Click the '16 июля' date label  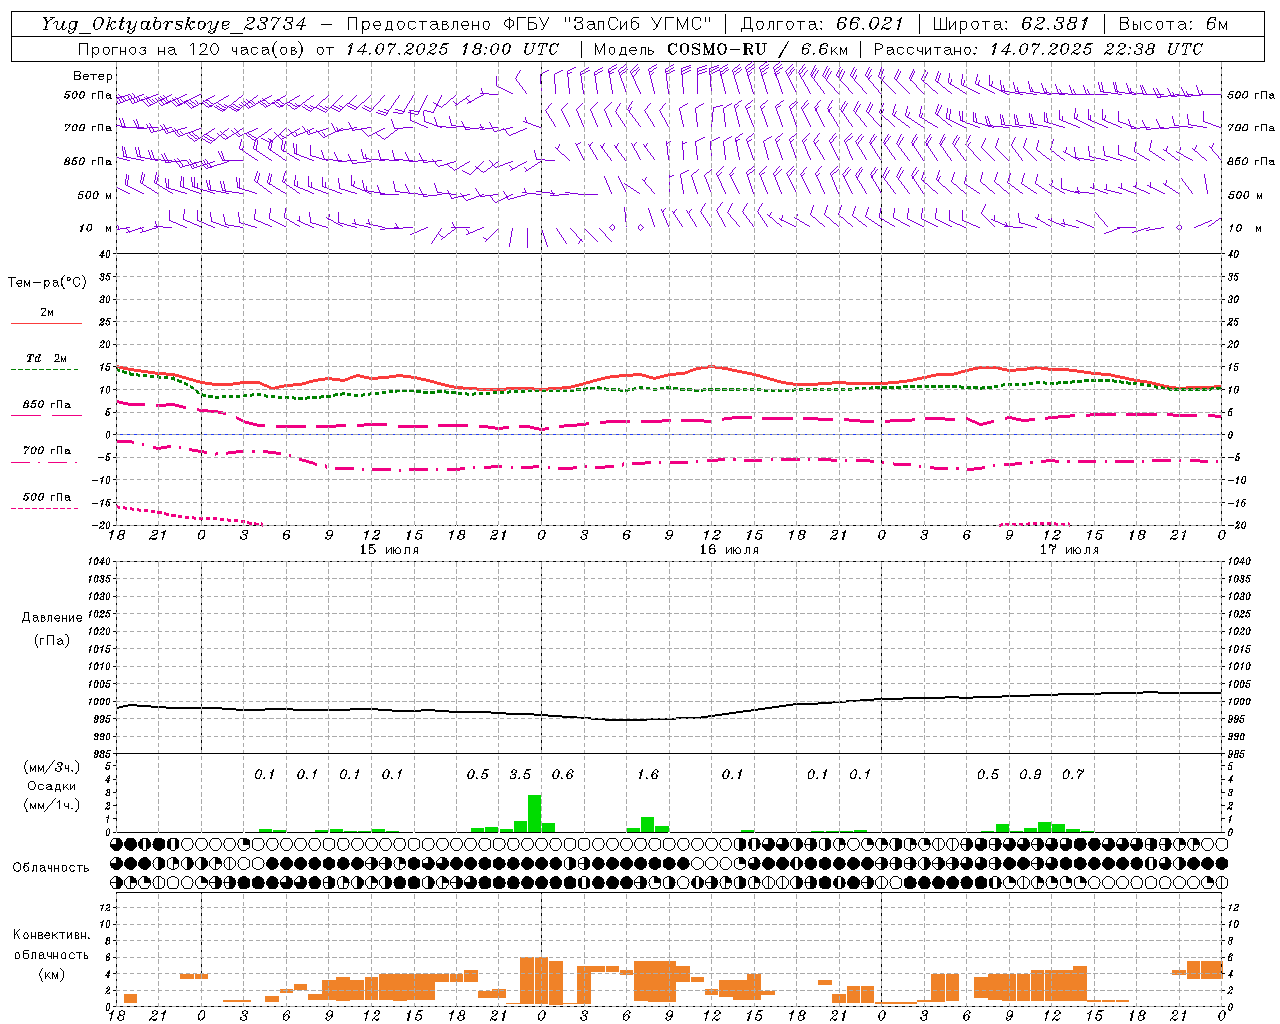pyautogui.click(x=729, y=550)
